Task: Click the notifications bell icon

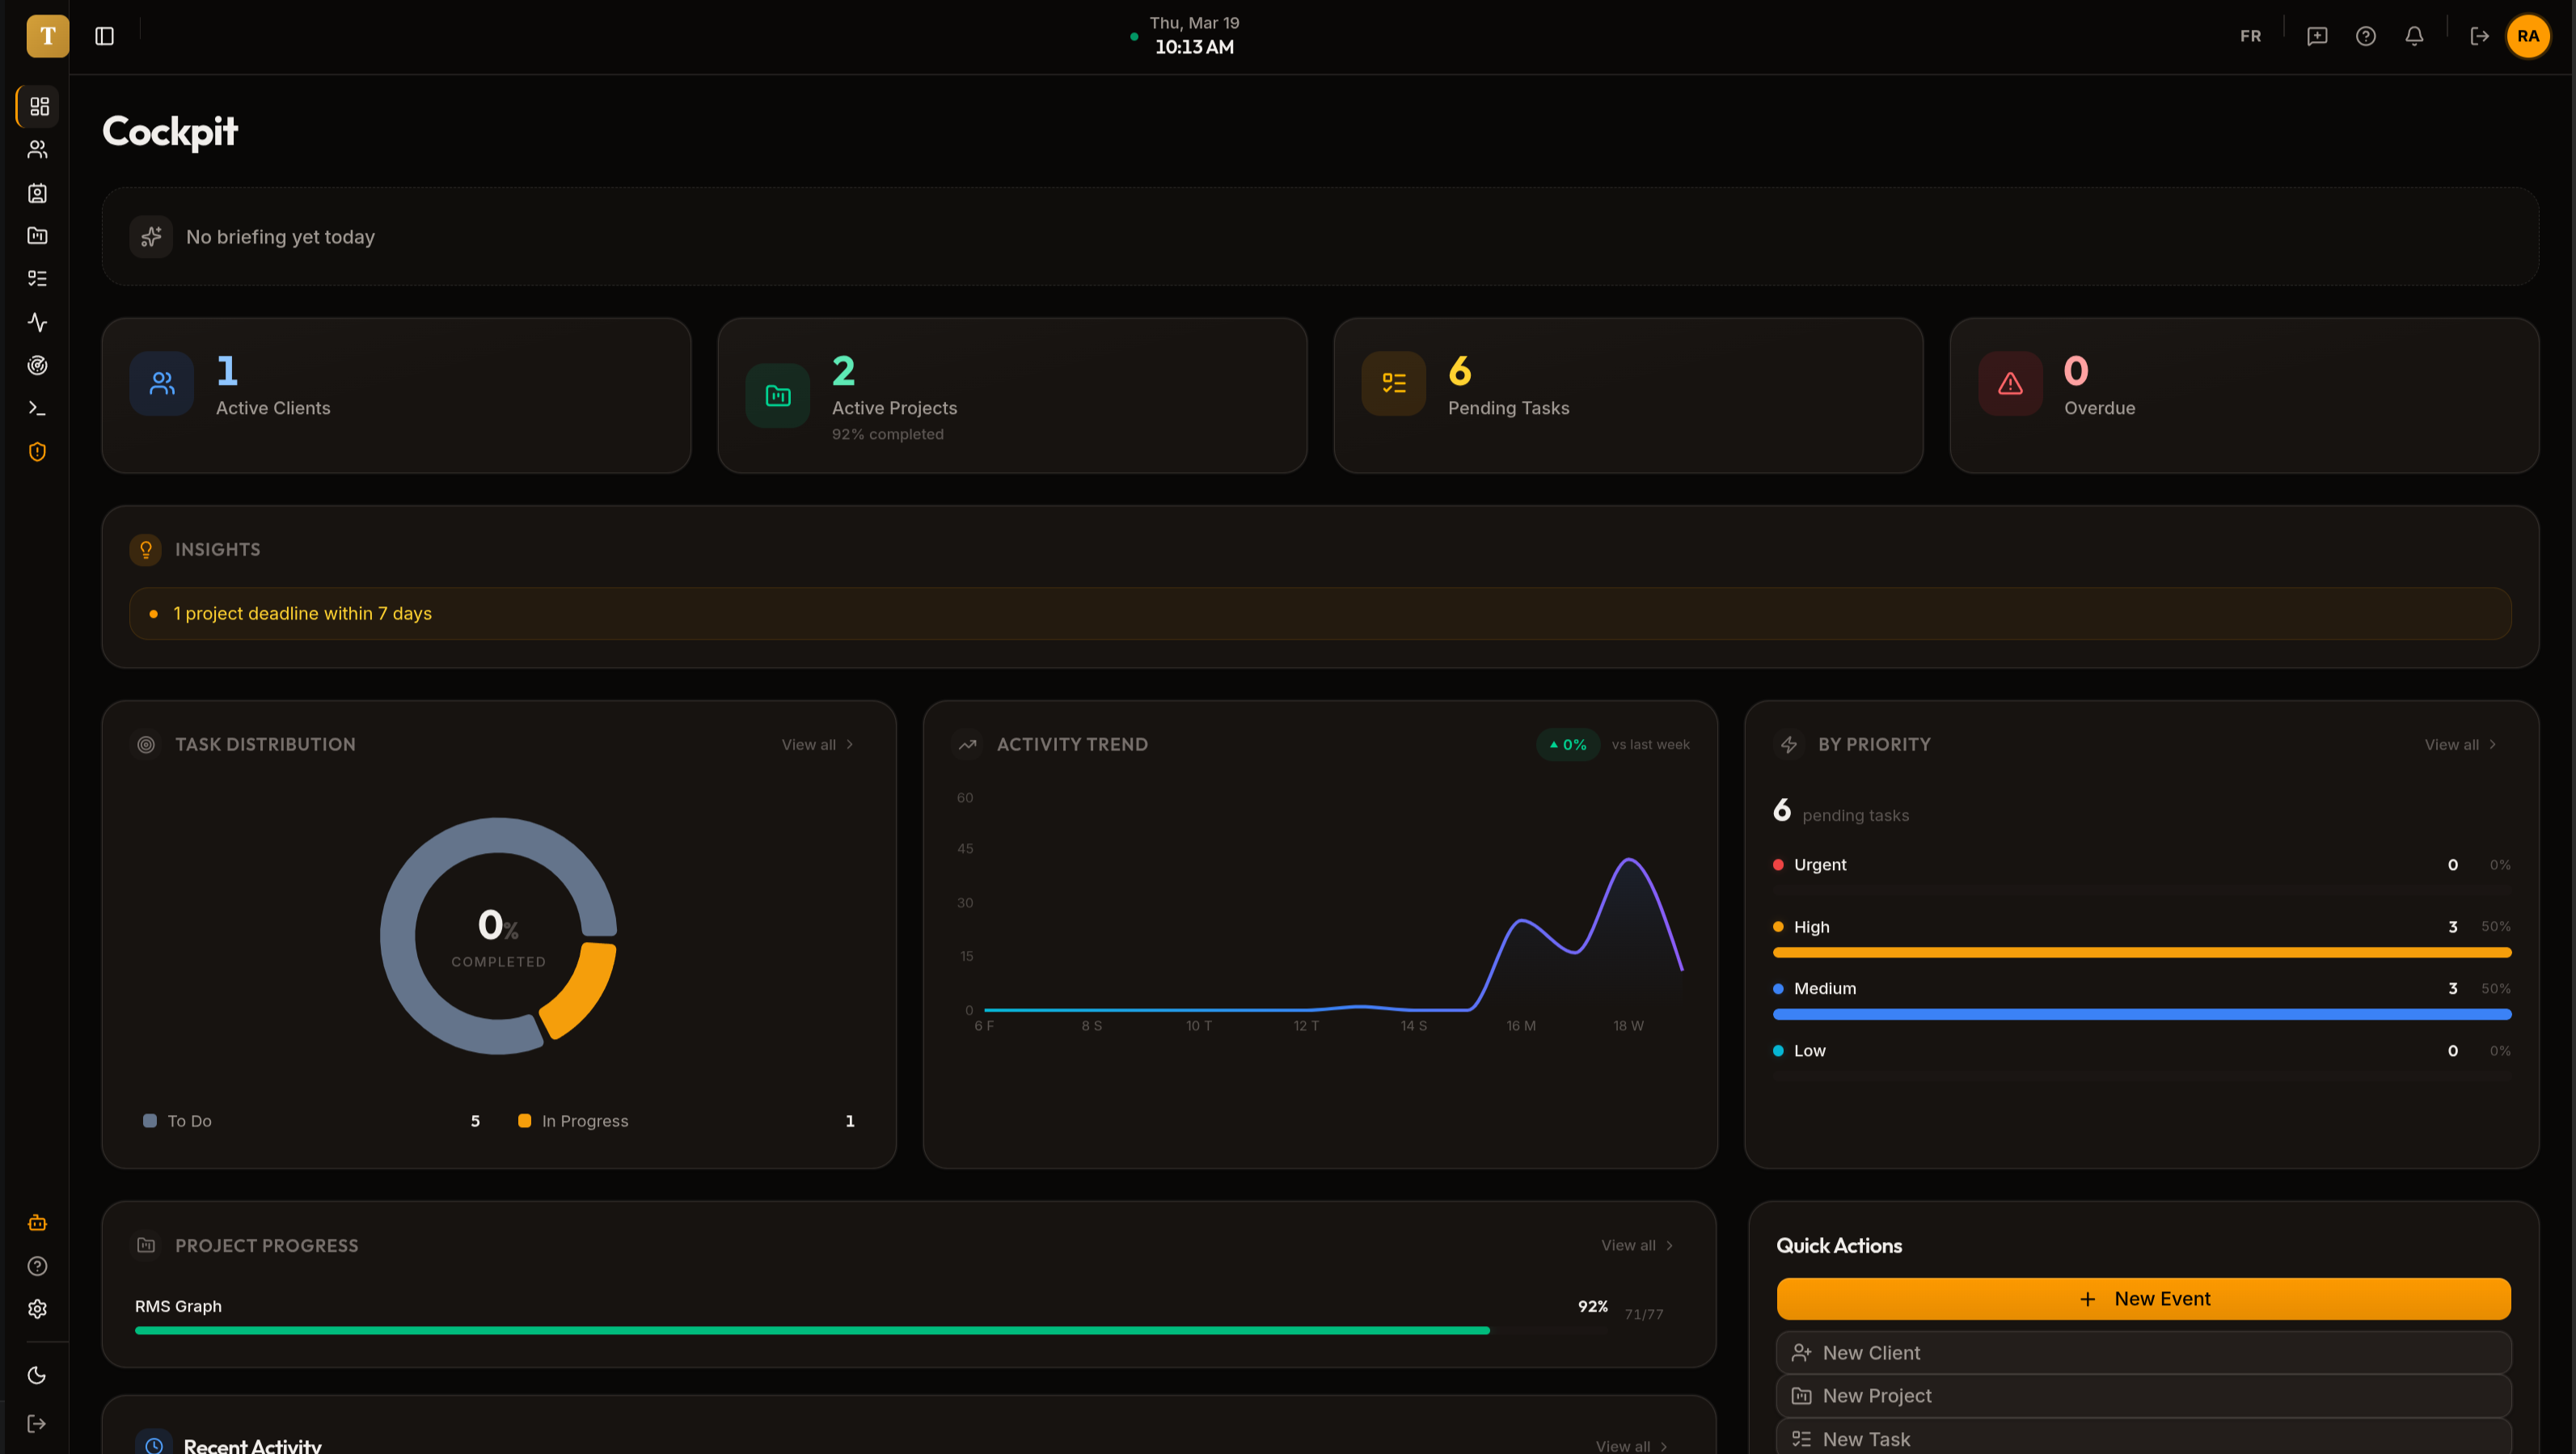Action: (x=2414, y=36)
